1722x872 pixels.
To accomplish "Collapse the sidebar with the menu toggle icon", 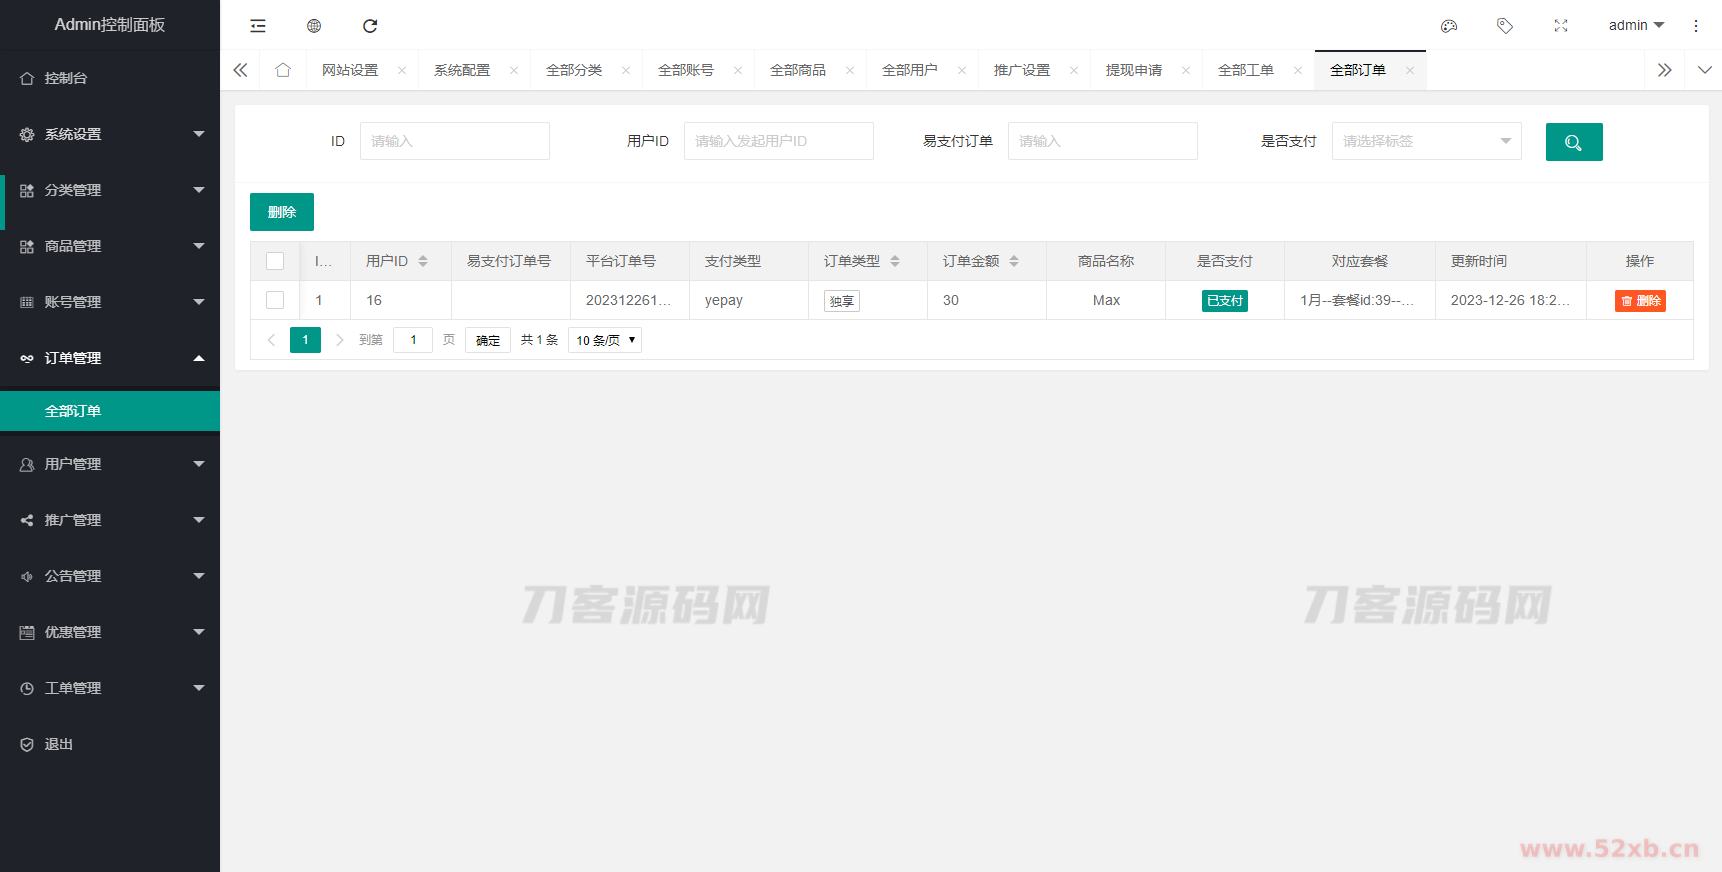I will [x=258, y=26].
